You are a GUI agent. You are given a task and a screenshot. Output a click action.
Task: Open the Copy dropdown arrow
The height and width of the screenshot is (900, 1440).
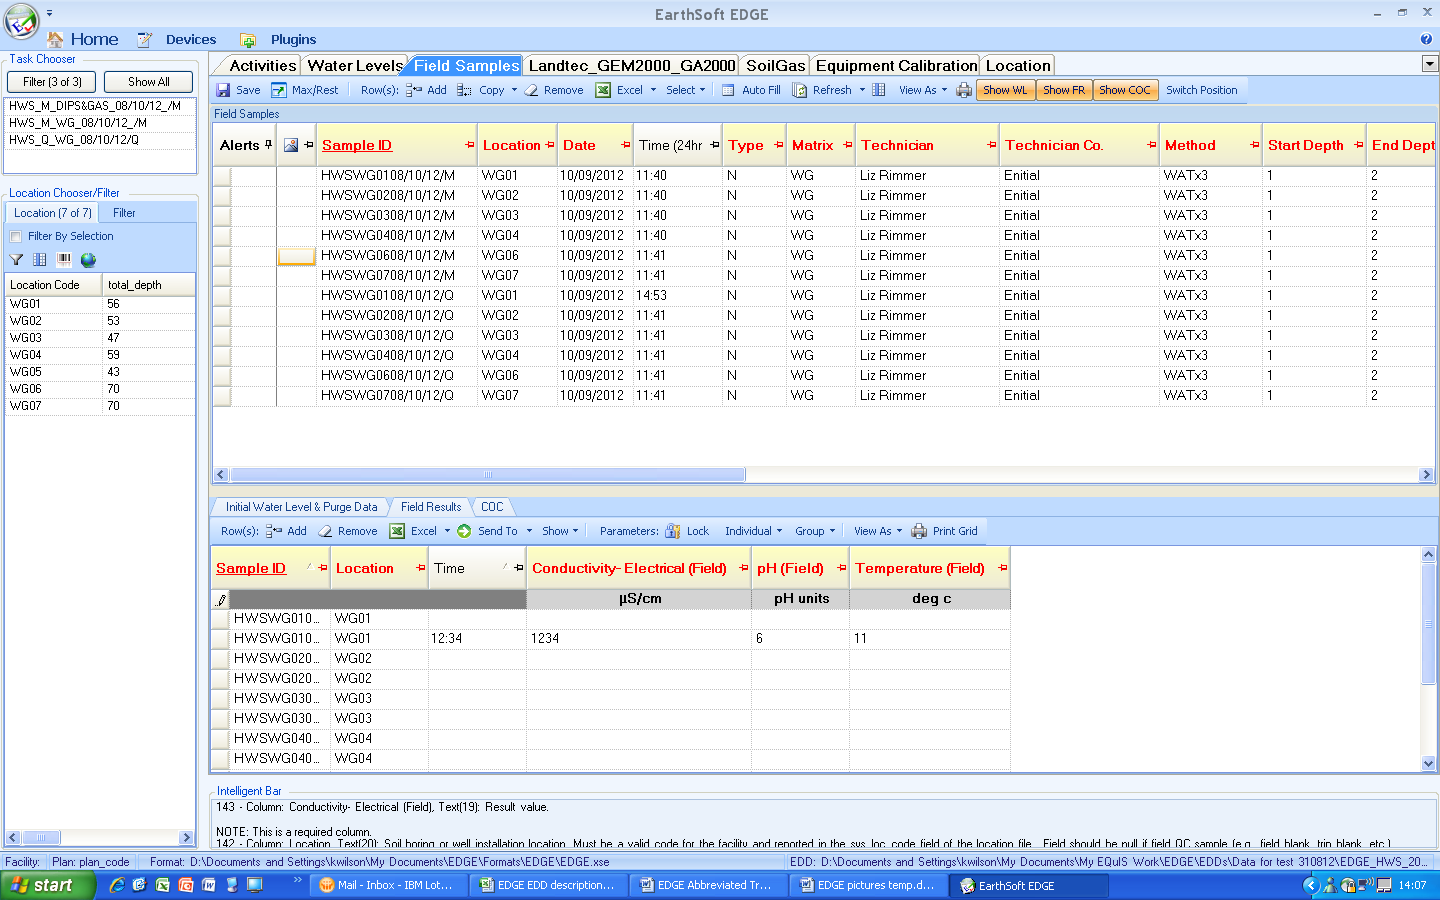(514, 90)
